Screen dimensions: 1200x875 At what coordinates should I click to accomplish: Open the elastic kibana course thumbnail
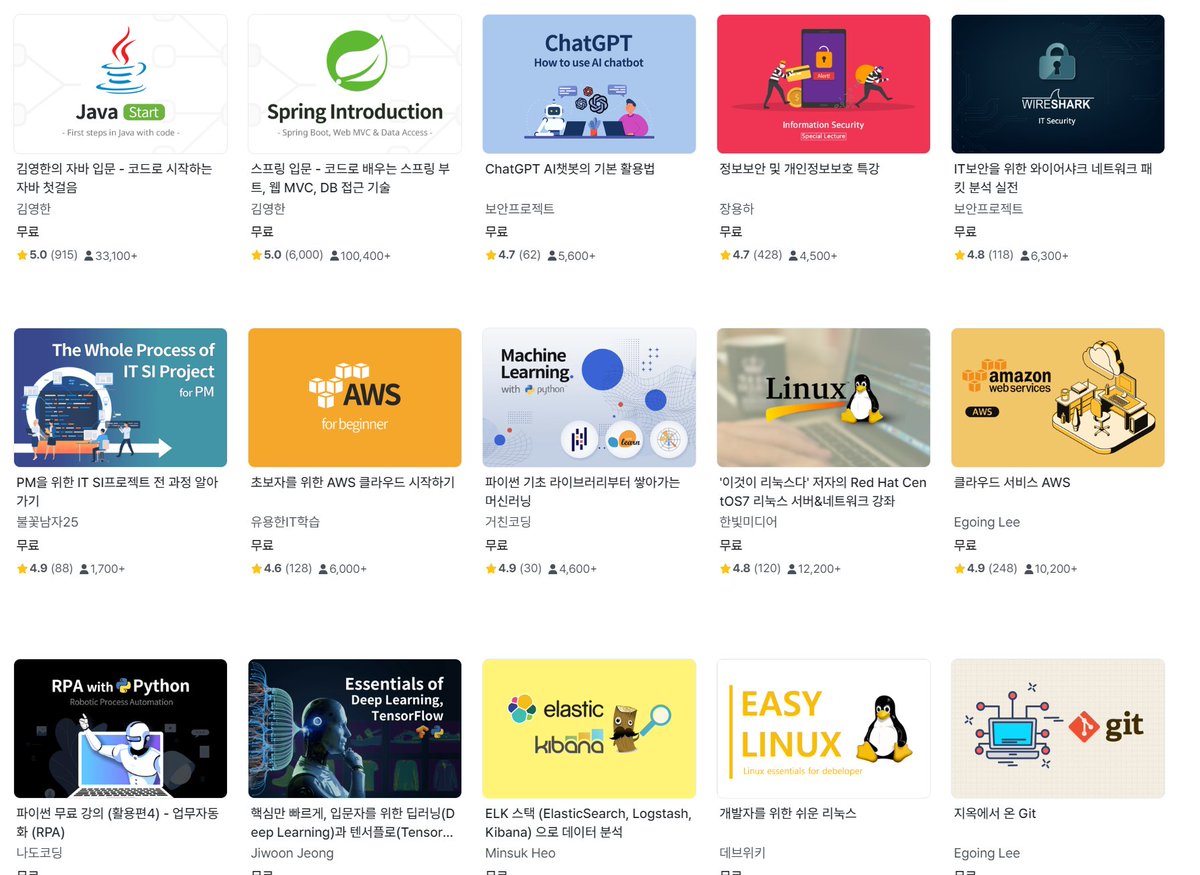point(589,728)
